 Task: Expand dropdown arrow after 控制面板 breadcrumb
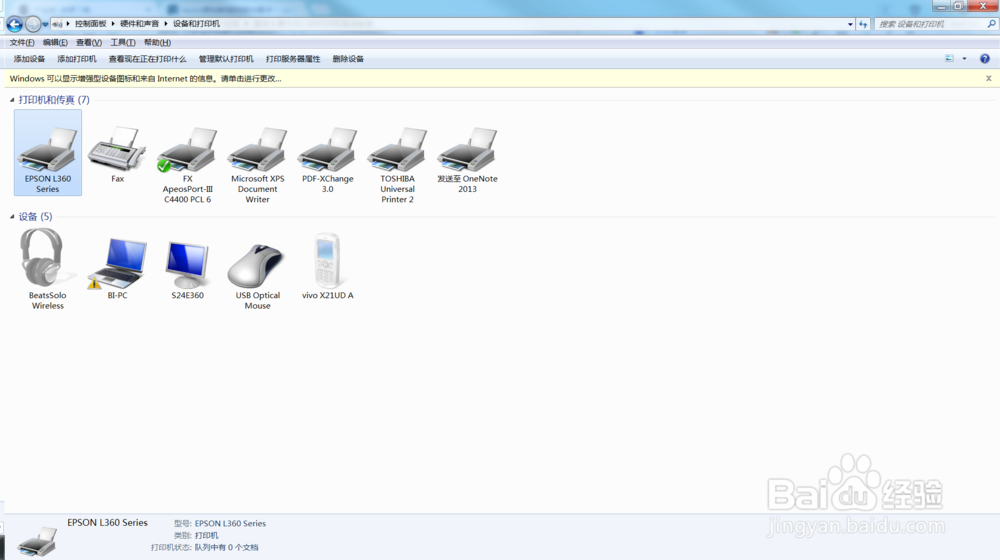113,24
